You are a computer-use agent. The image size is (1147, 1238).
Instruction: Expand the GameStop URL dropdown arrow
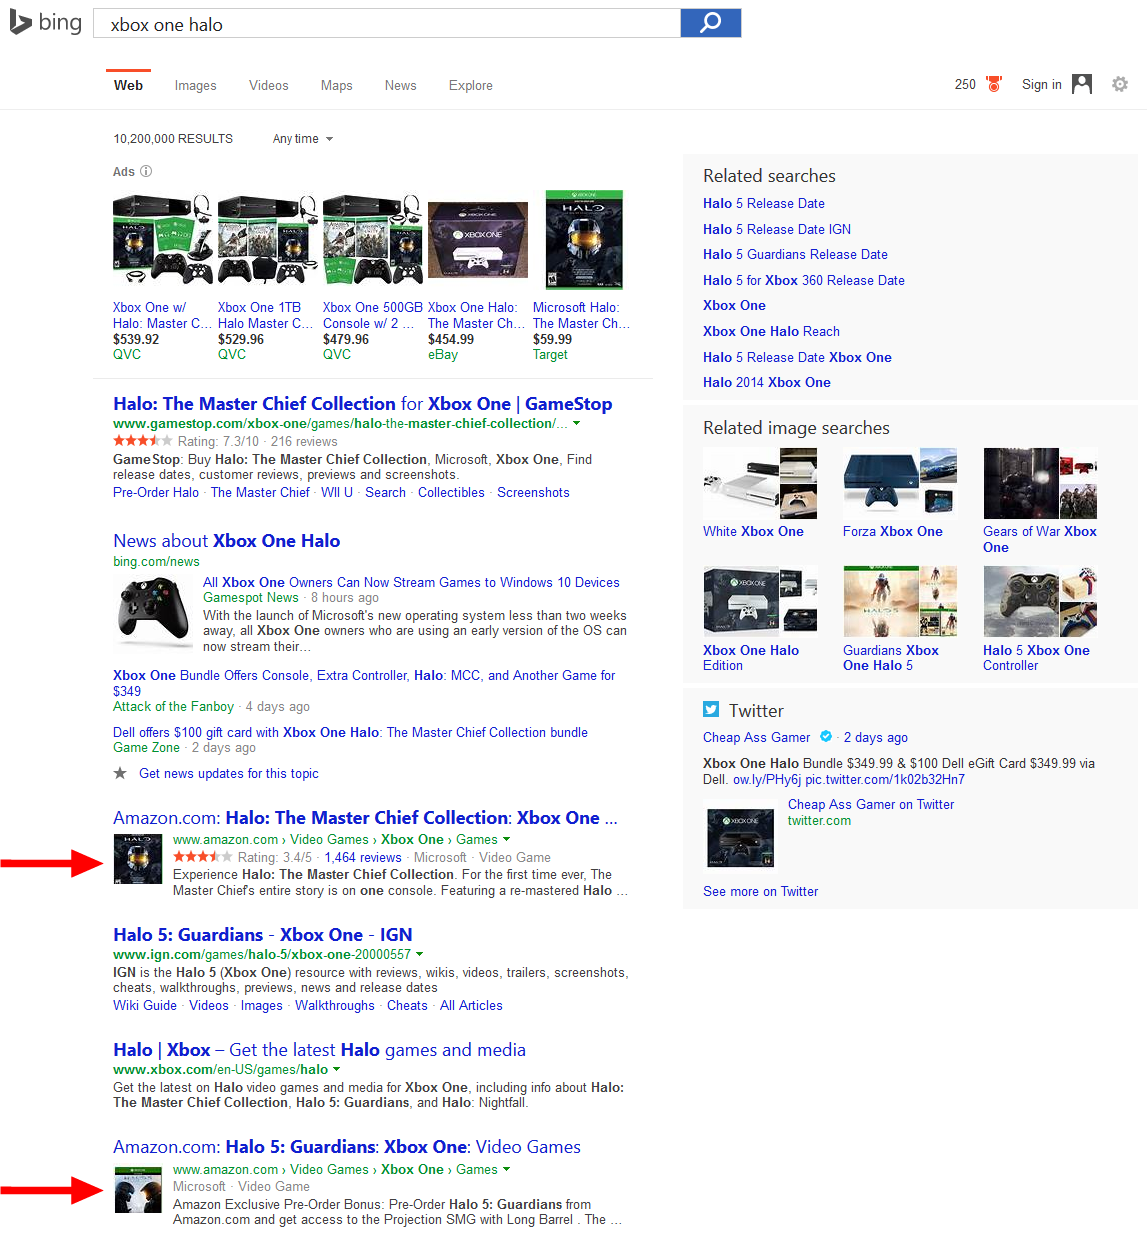coord(576,424)
